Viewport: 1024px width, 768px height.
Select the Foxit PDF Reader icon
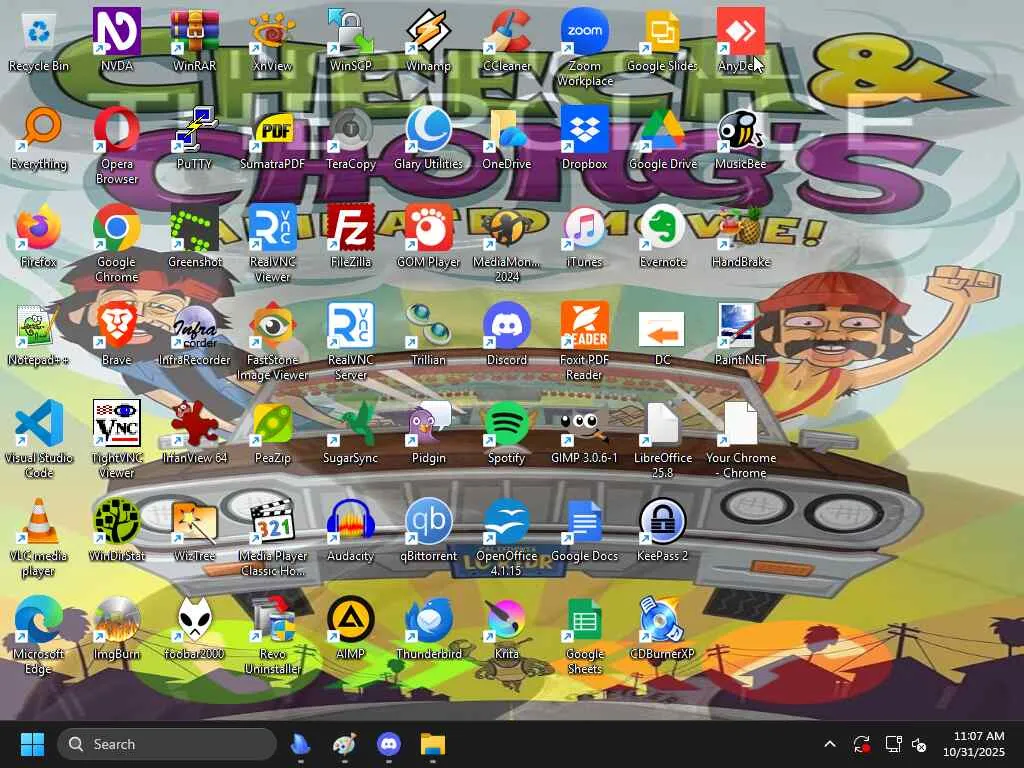pos(584,325)
